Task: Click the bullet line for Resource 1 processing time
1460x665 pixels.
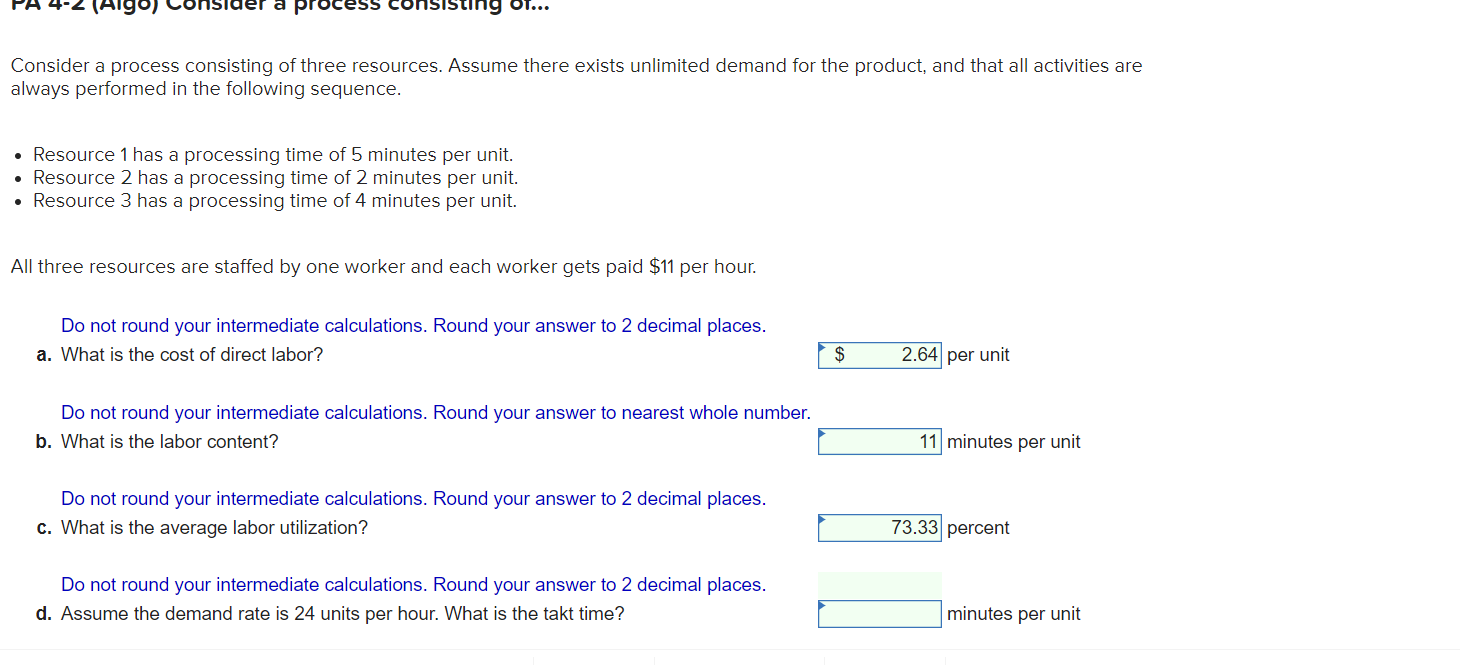Action: click(272, 154)
